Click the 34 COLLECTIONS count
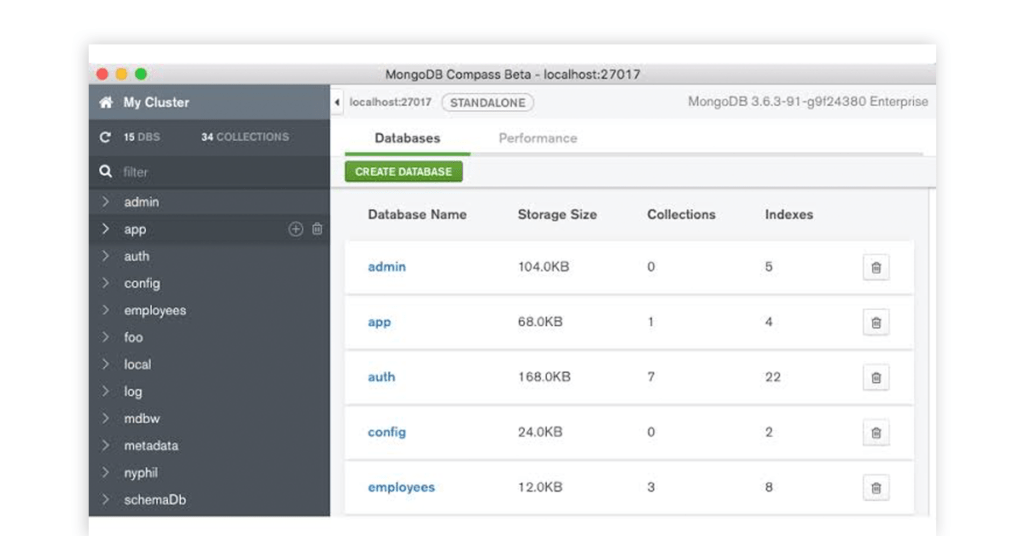 (245, 137)
